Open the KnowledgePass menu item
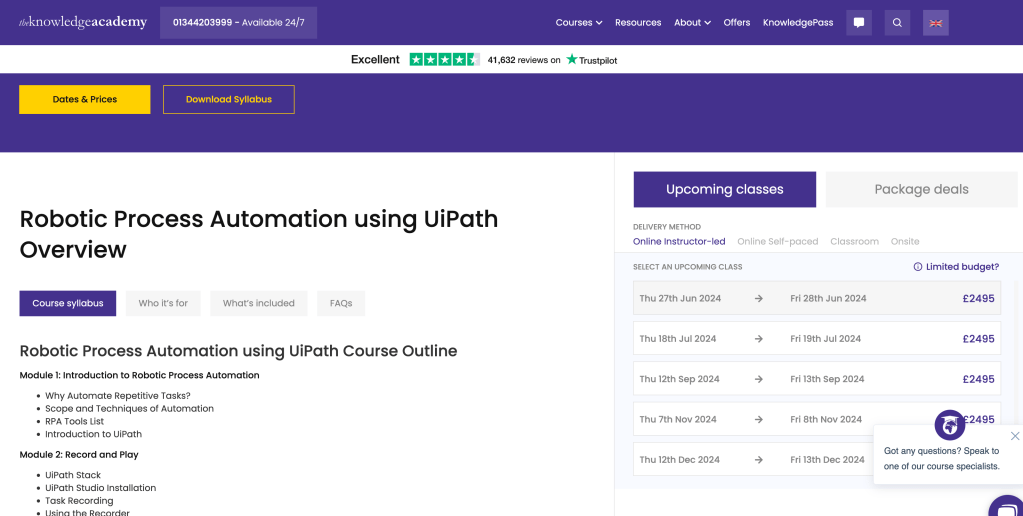 pyautogui.click(x=798, y=23)
